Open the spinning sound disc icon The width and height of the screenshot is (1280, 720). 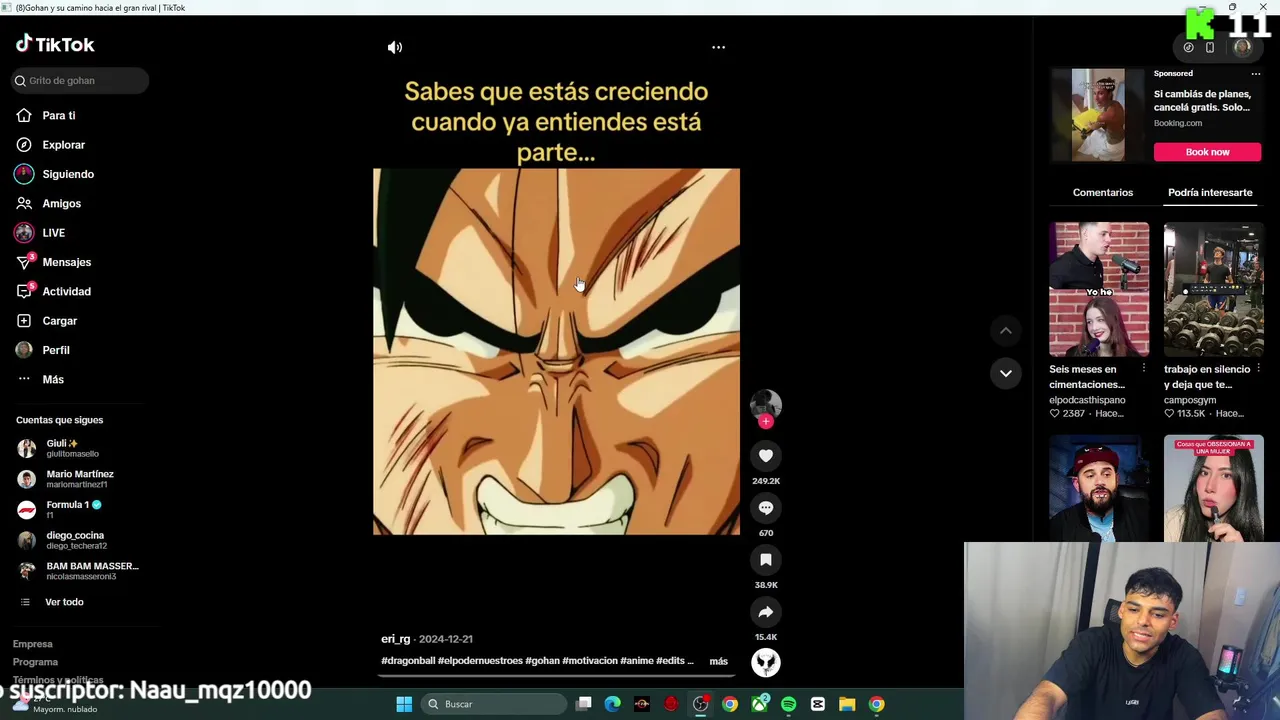(766, 662)
